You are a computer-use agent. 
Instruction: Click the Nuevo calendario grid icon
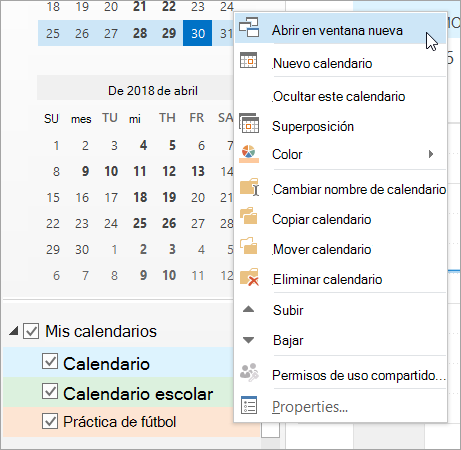coord(249,60)
